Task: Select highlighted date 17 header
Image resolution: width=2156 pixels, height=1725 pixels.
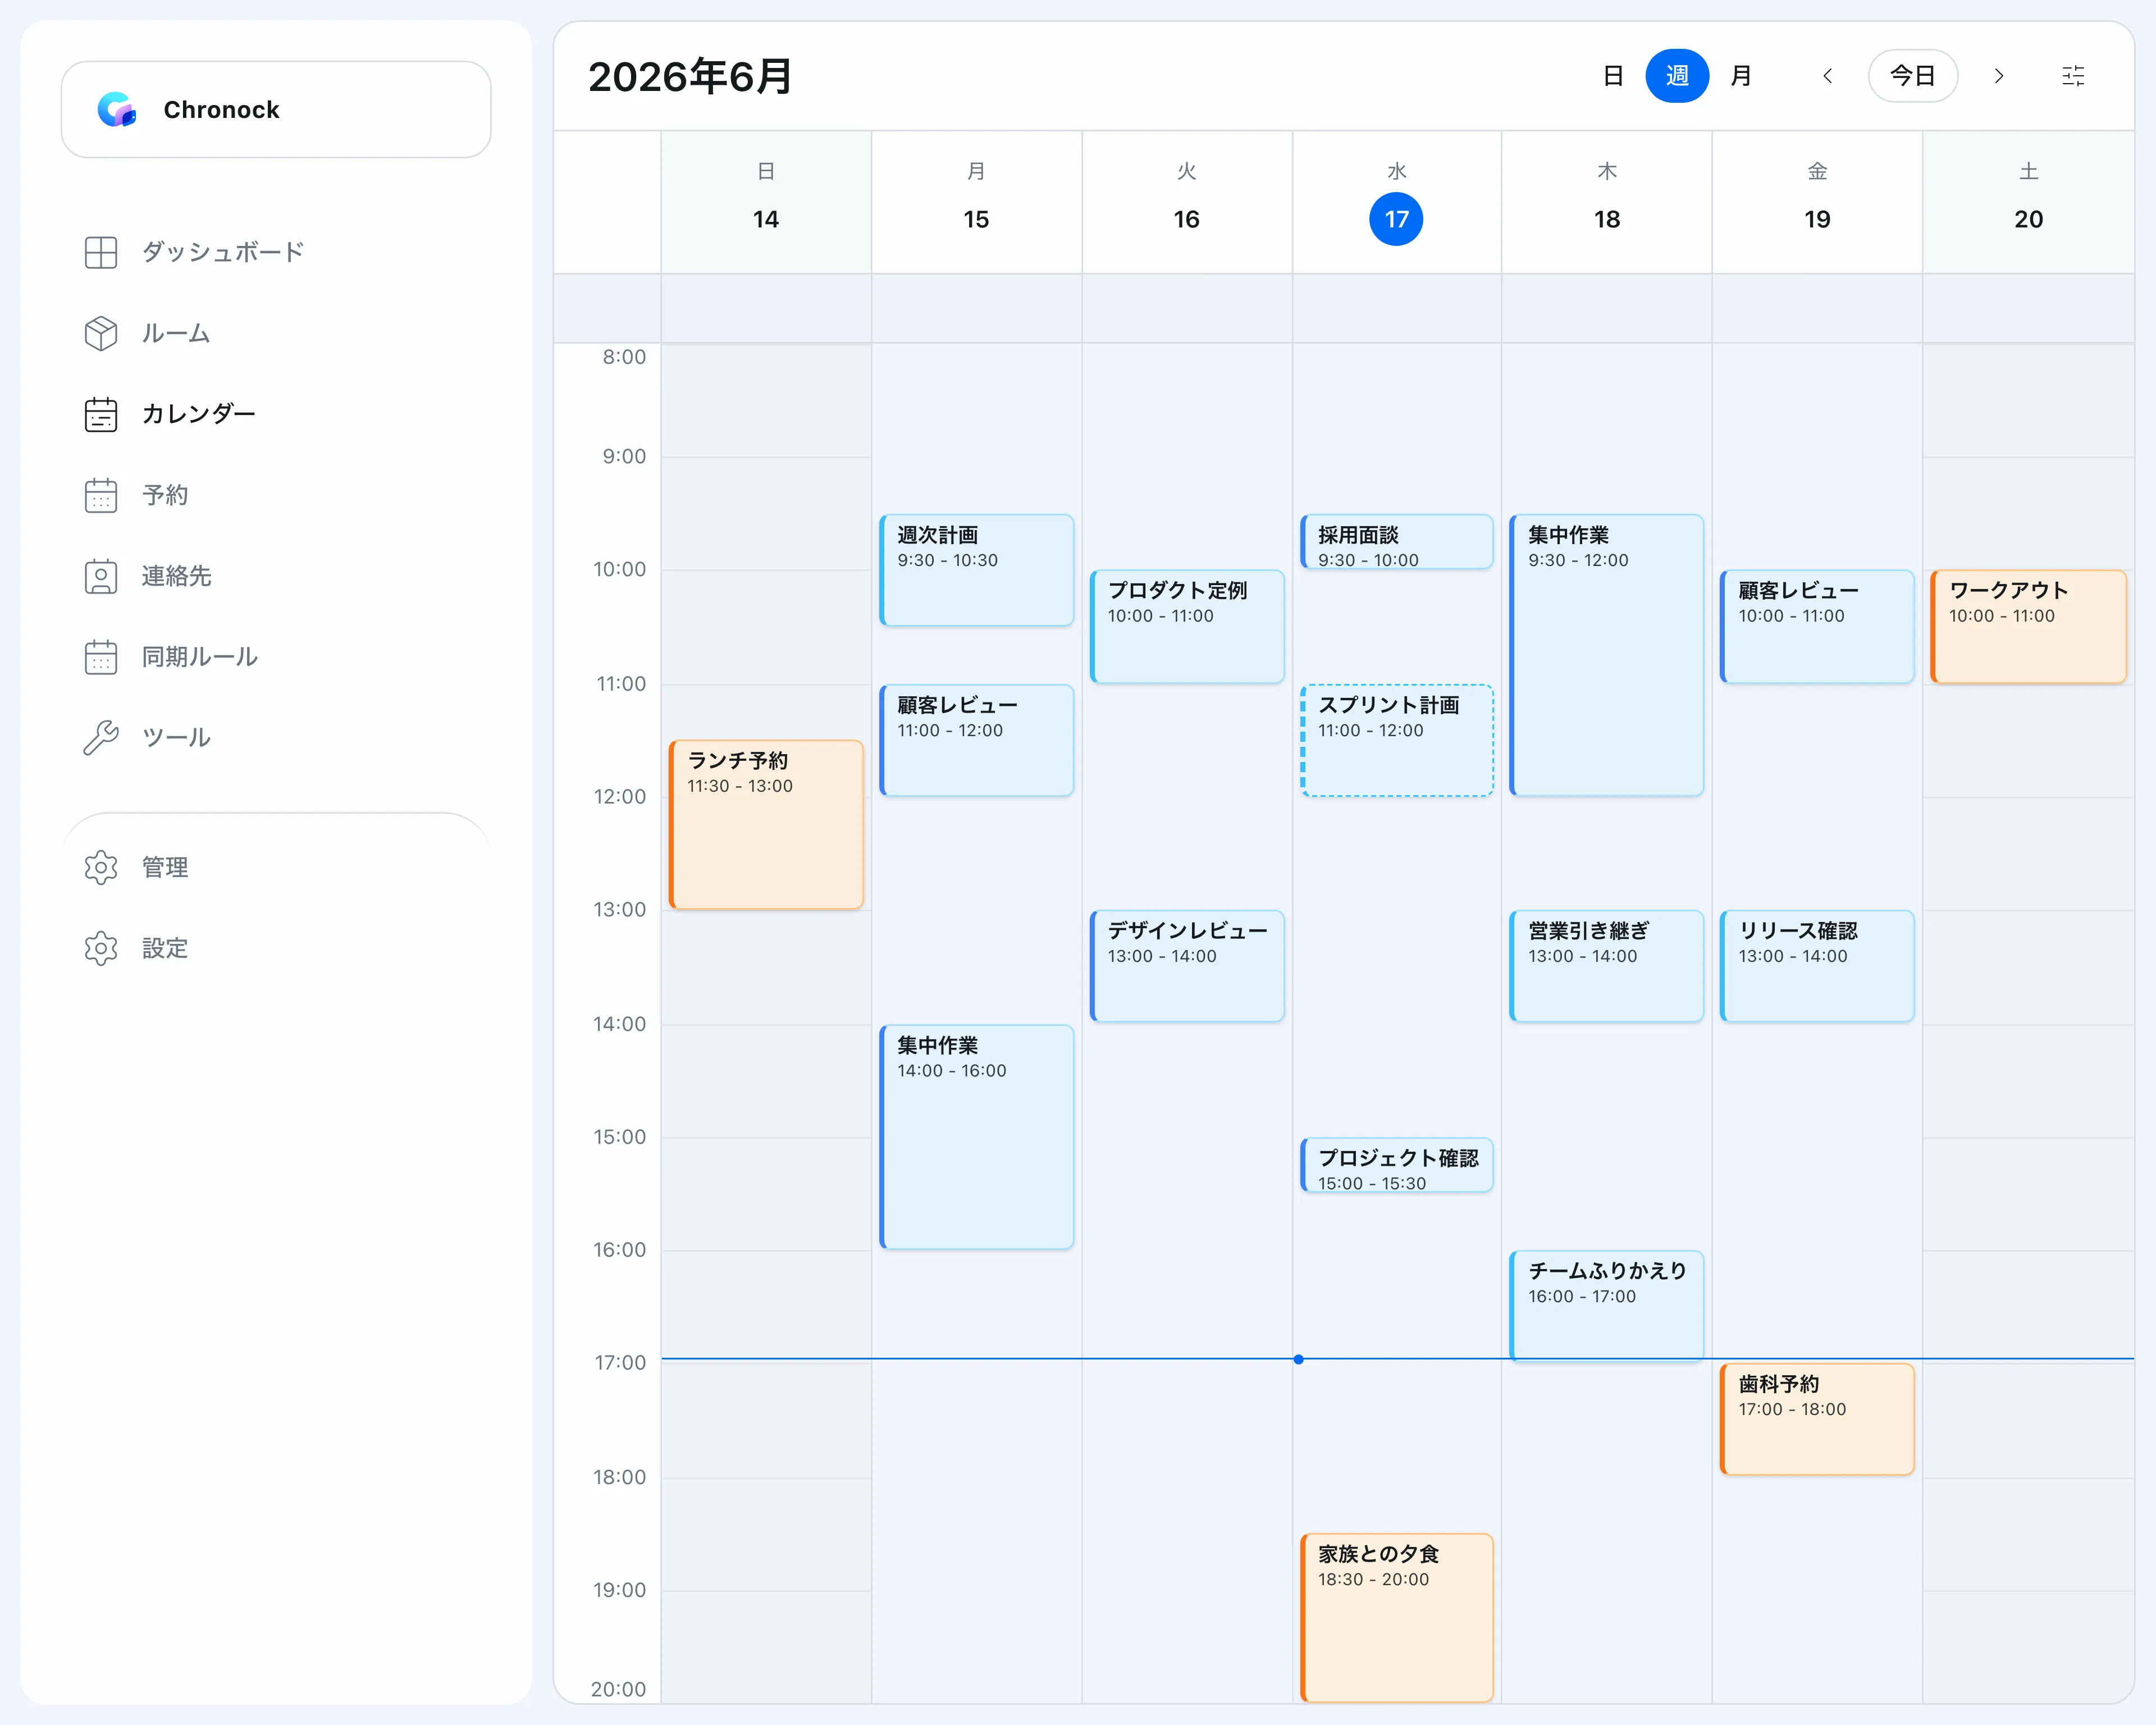Action: click(1396, 219)
